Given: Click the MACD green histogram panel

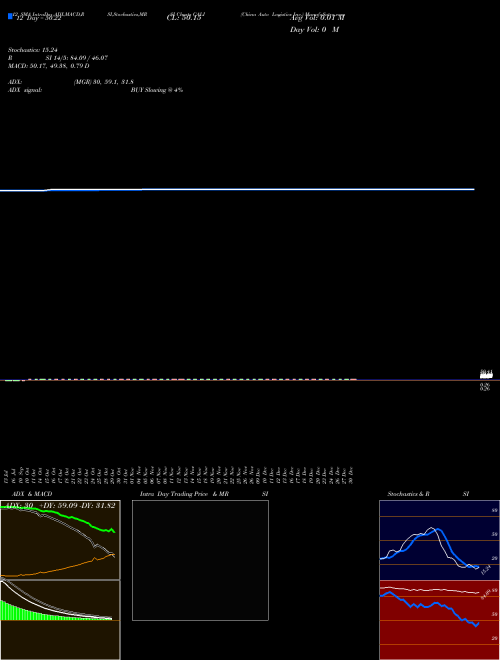Looking at the screenshot, I should click(x=60, y=620).
